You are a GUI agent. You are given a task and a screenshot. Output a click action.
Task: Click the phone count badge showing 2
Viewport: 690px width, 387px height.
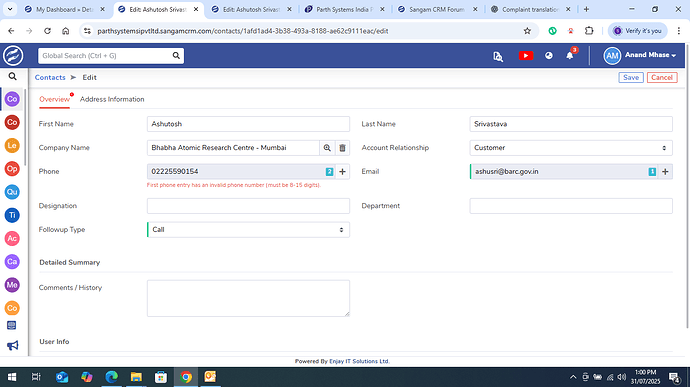pos(329,172)
